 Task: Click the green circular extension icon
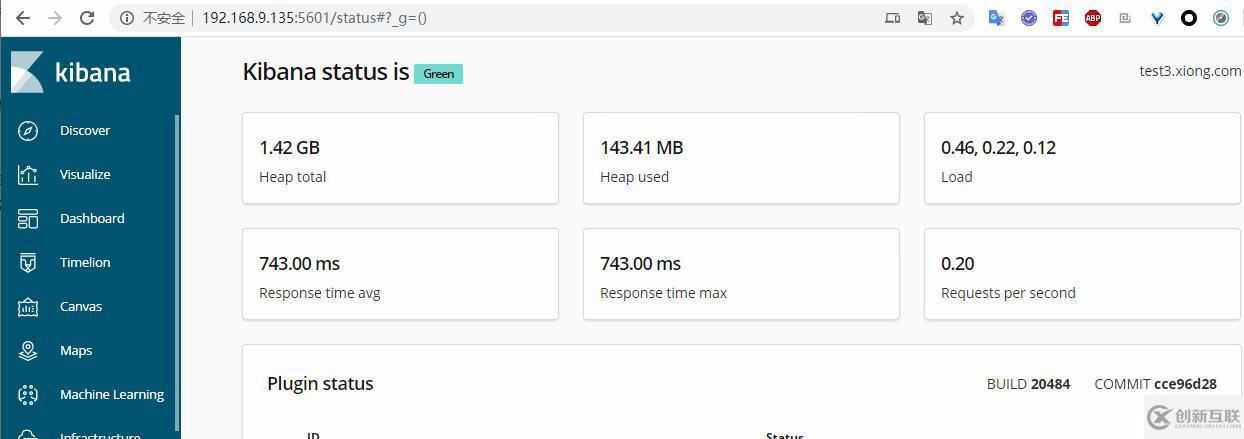point(1221,18)
